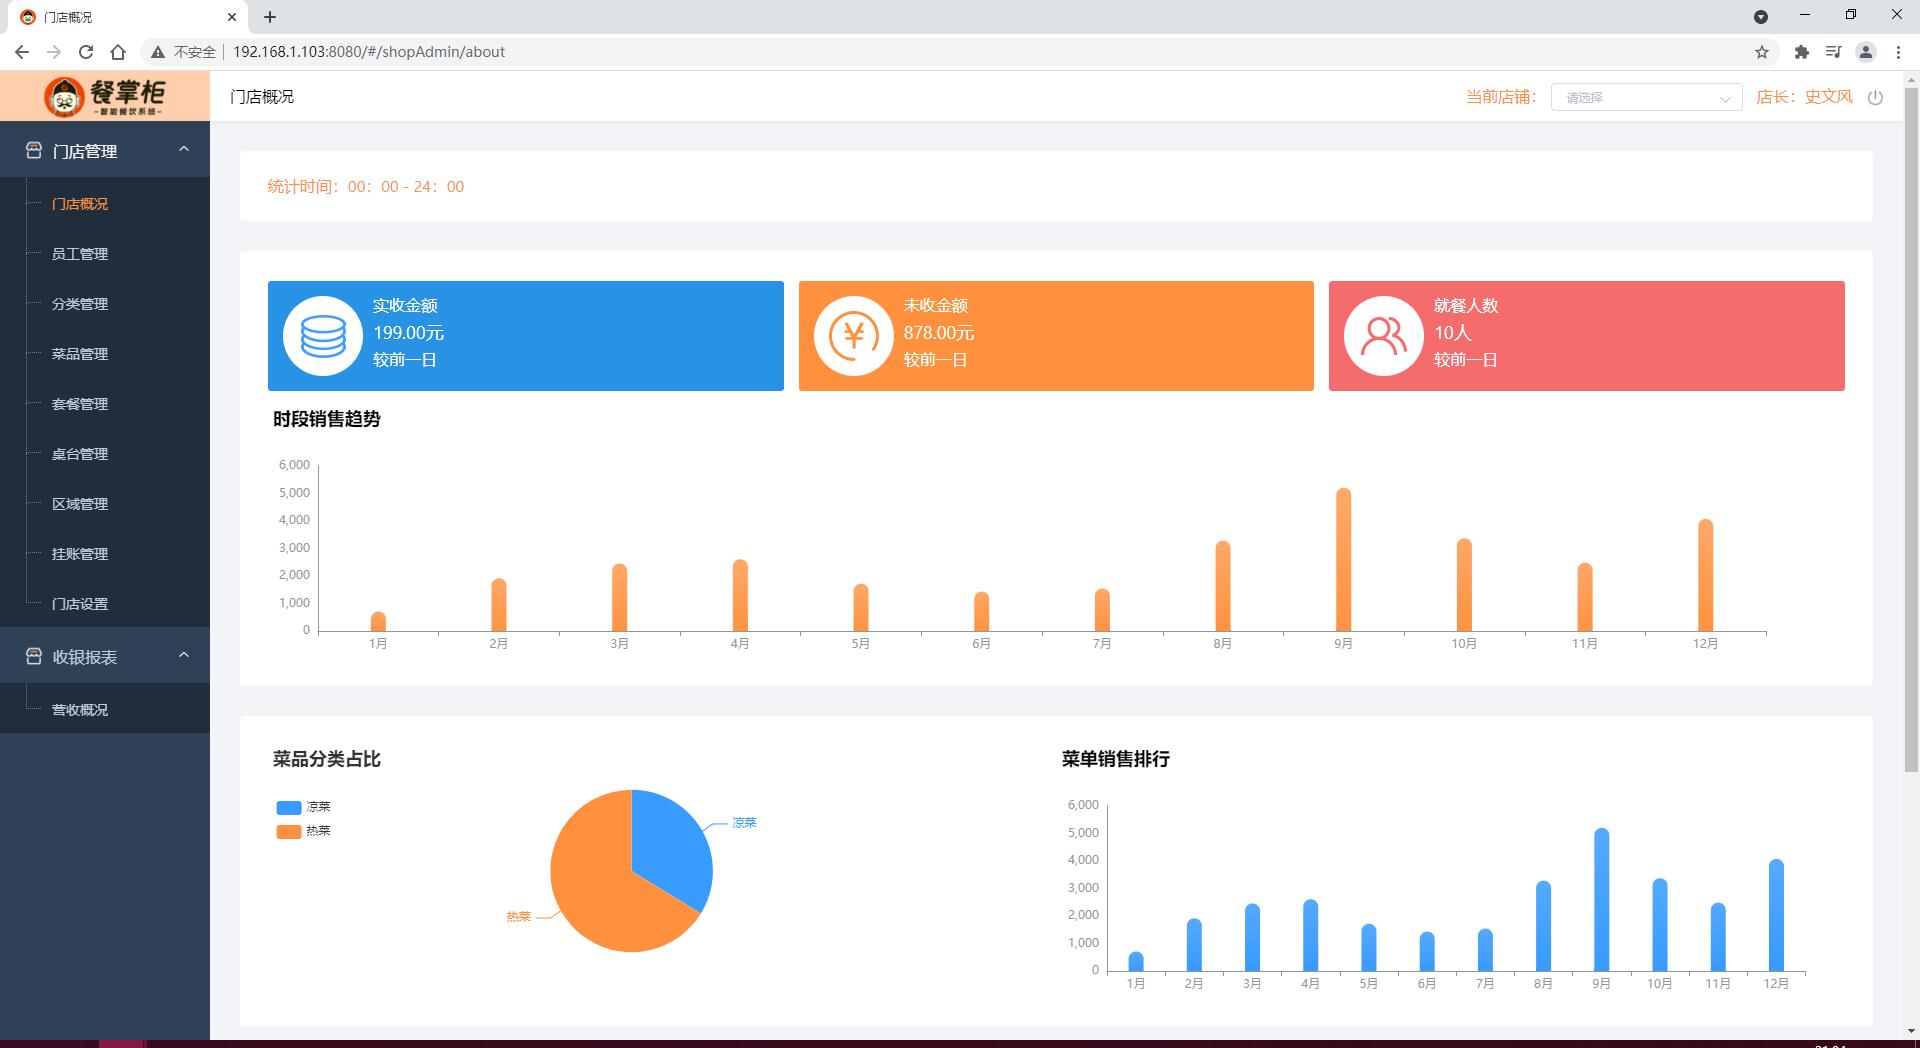Select 门店概况 in the sidebar
Image resolution: width=1920 pixels, height=1048 pixels.
pos(80,204)
